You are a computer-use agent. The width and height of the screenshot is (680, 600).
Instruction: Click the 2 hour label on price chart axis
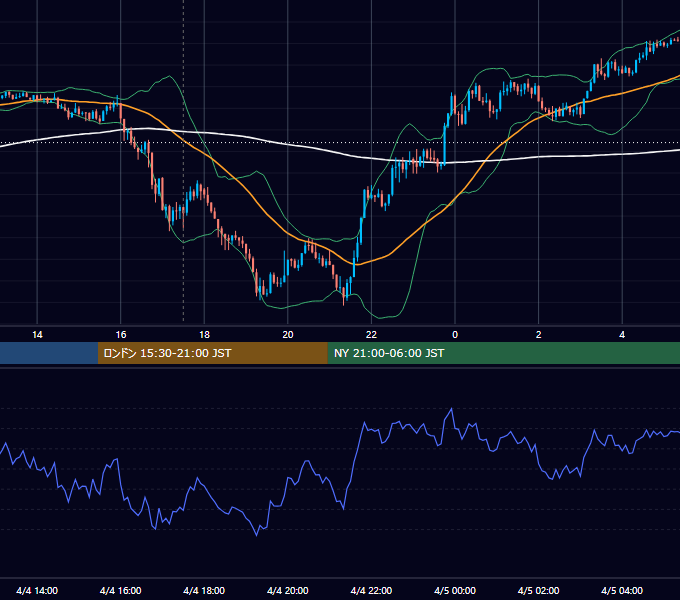pyautogui.click(x=539, y=335)
